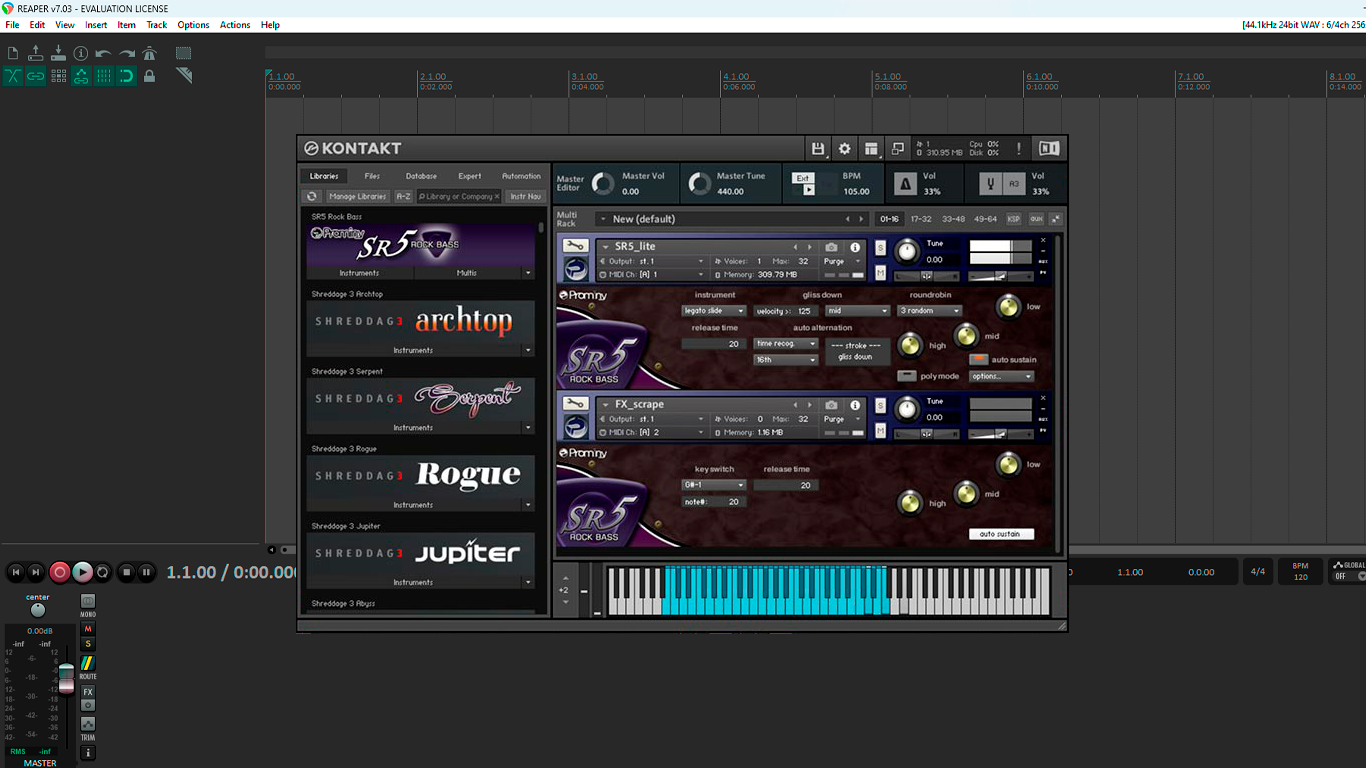This screenshot has height=768, width=1366.
Task: Click the Undo arrow icon
Action: (x=104, y=53)
